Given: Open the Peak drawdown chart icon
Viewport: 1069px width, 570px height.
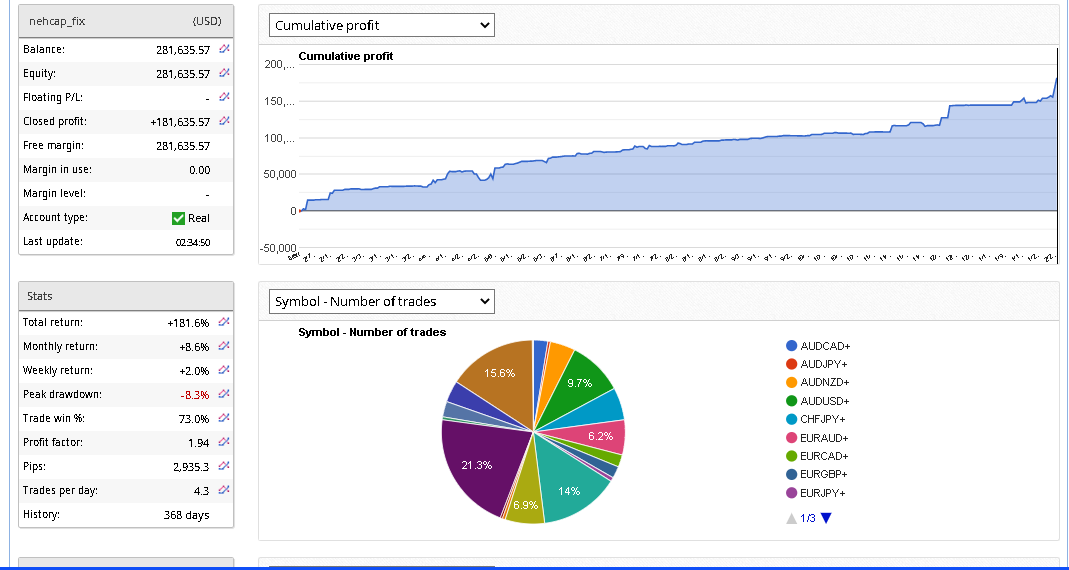Looking at the screenshot, I should coord(225,394).
